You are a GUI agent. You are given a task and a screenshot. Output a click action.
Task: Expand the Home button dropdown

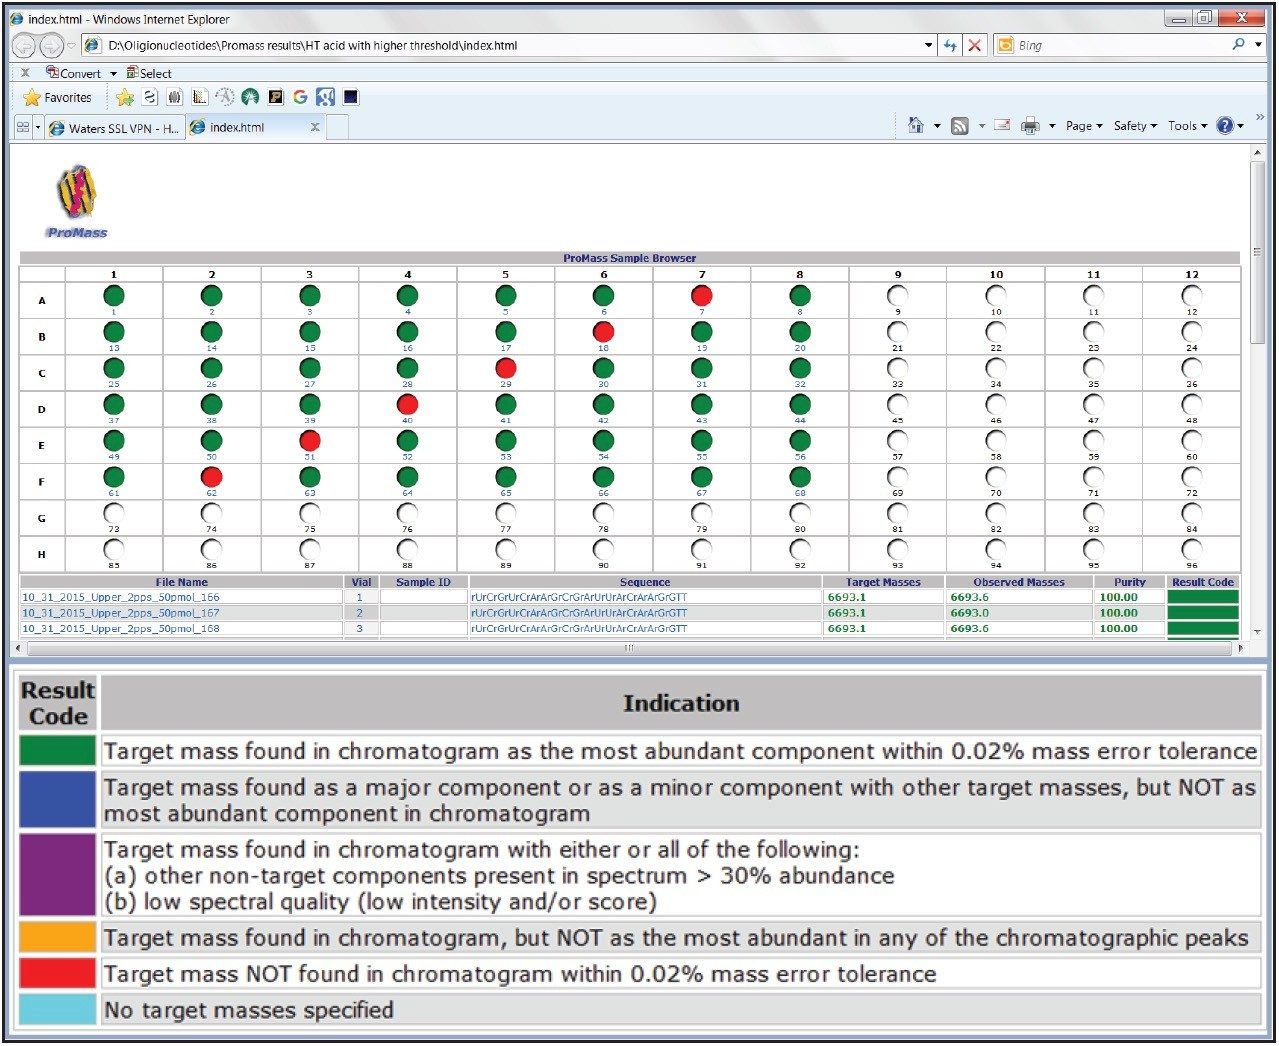click(x=937, y=126)
